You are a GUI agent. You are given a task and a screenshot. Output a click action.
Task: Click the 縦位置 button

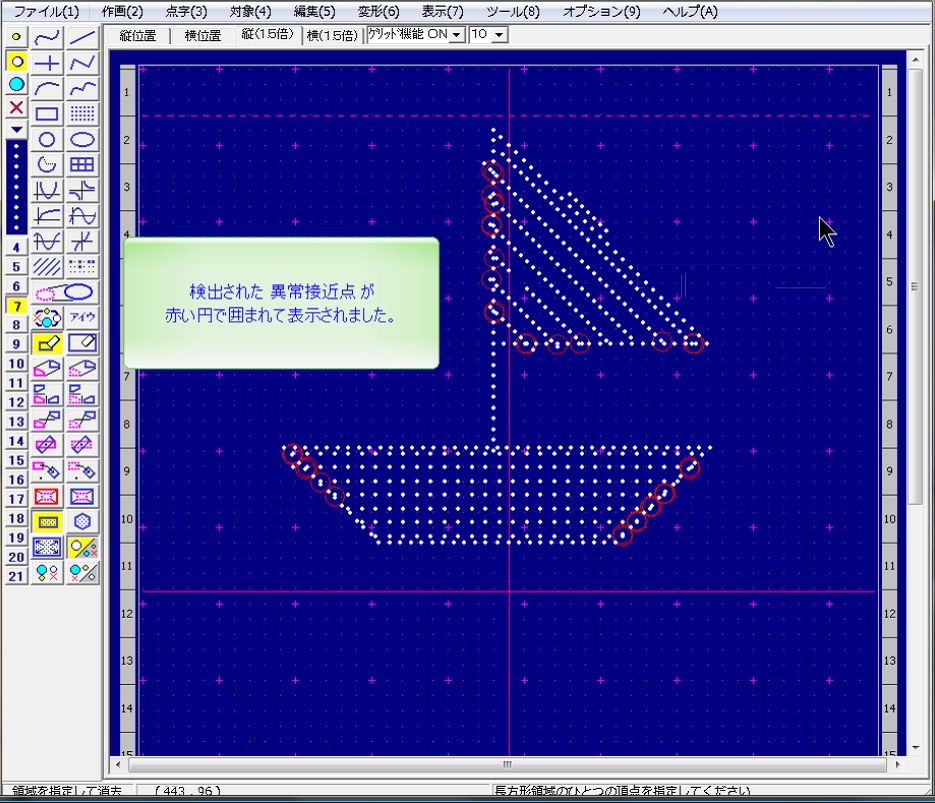coord(137,35)
